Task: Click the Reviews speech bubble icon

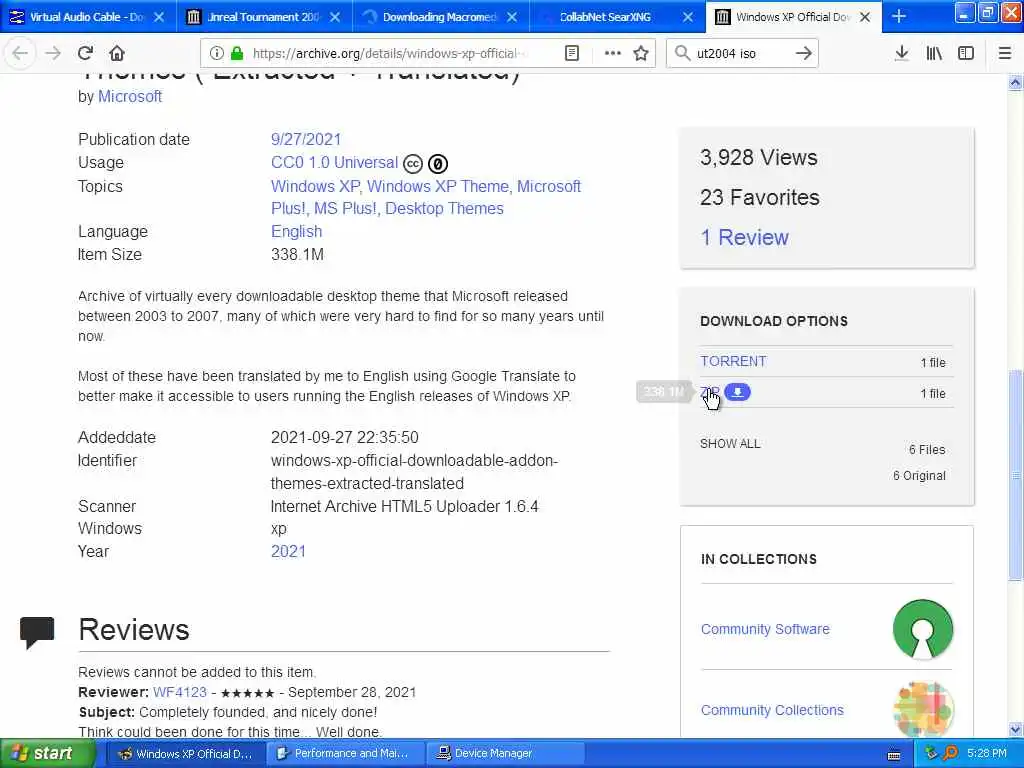Action: pyautogui.click(x=37, y=632)
